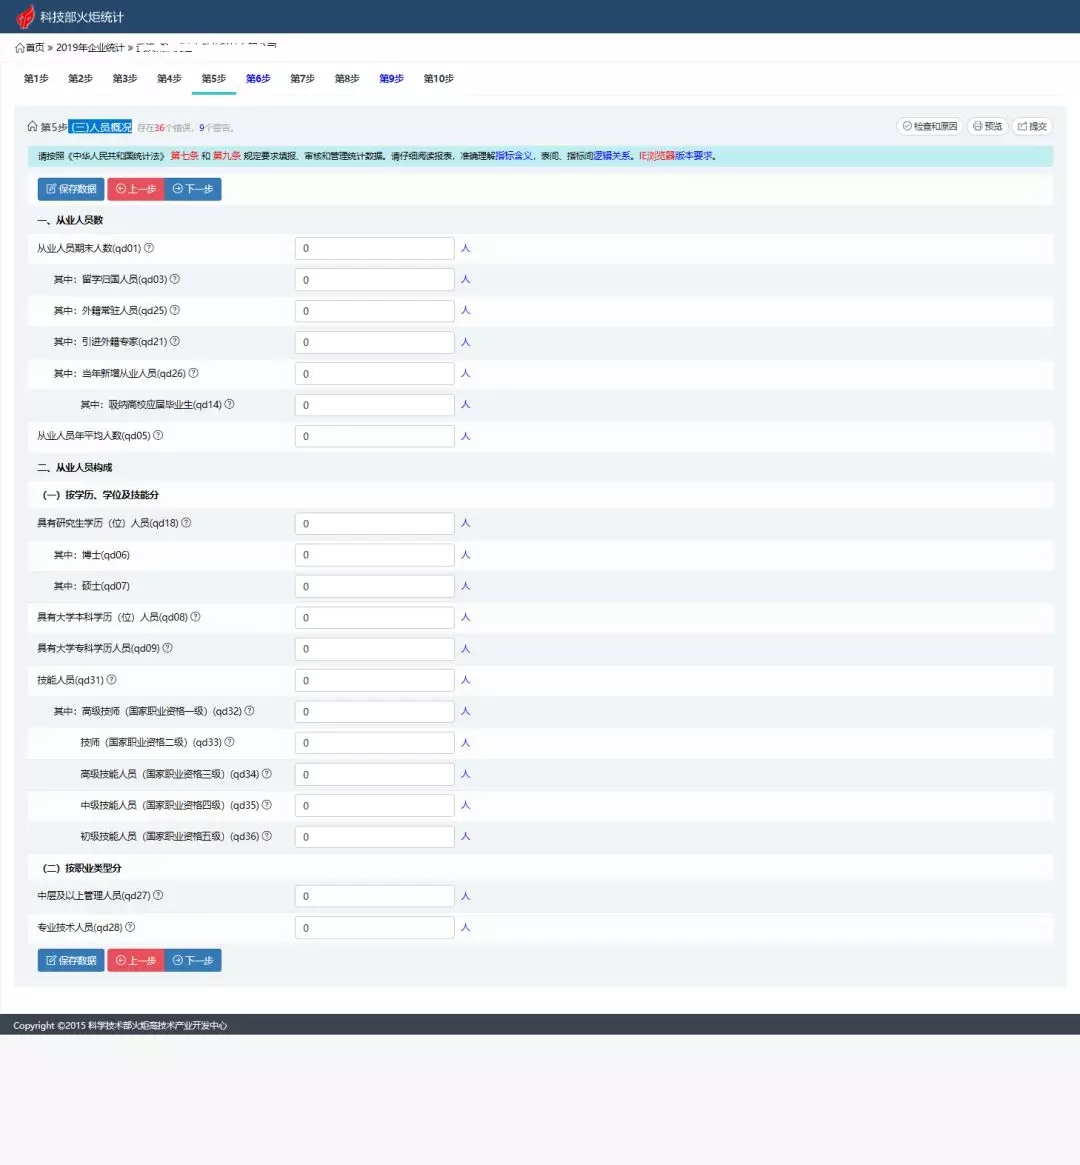Click the torch logo in the header
This screenshot has height=1165, width=1080.
click(25, 17)
